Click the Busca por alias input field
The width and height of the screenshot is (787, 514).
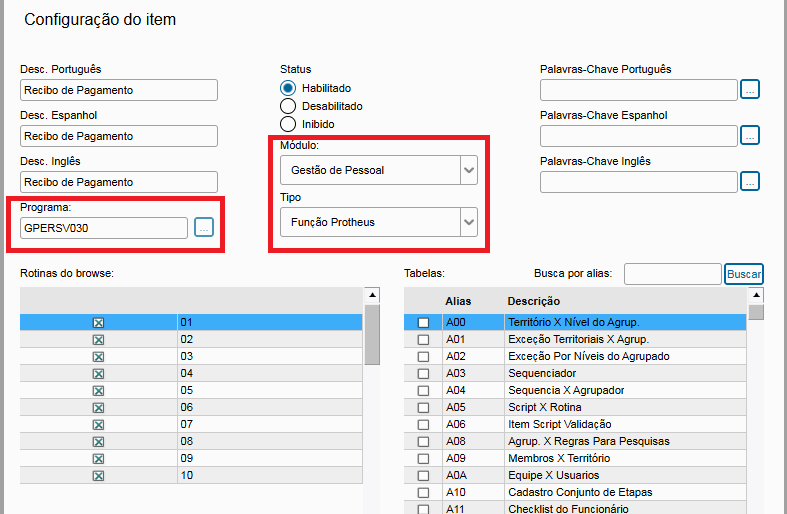pyautogui.click(x=671, y=274)
